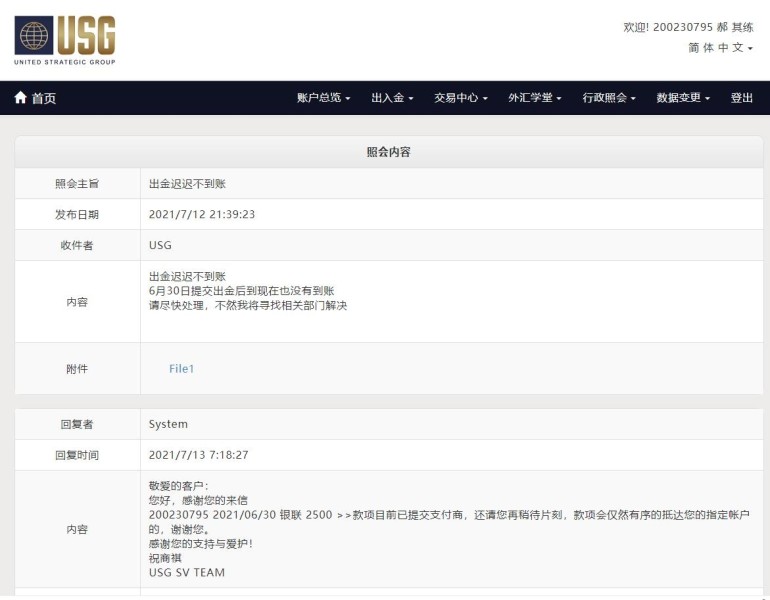
Task: Open the 账户总览 dropdown menu
Action: pos(324,98)
